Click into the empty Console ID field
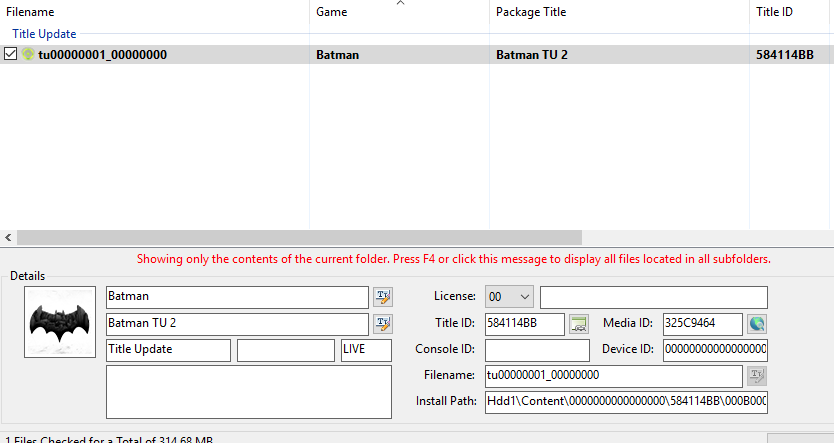This screenshot has height=443, width=834. point(537,350)
